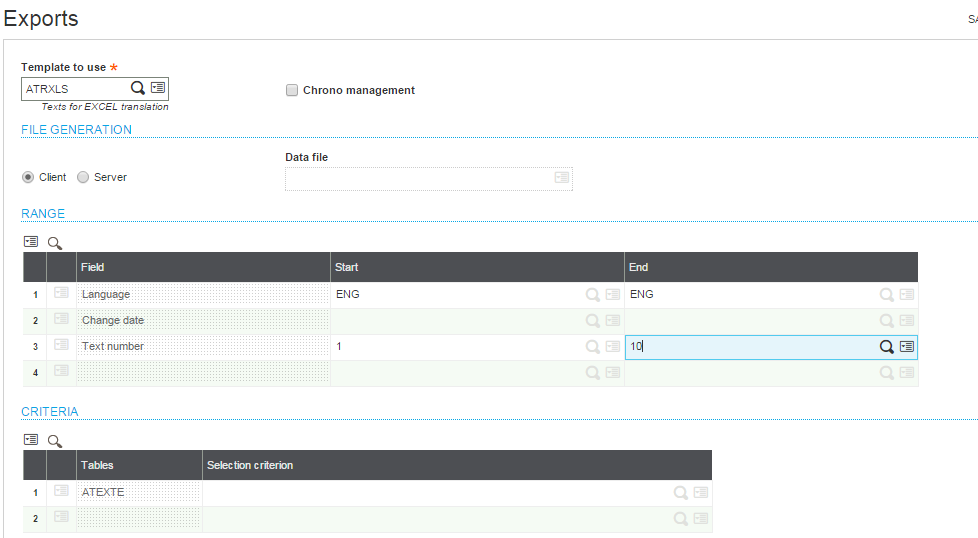Click the lookup icon in Language Start cell
Screen dimensions: 978x538
point(593,295)
